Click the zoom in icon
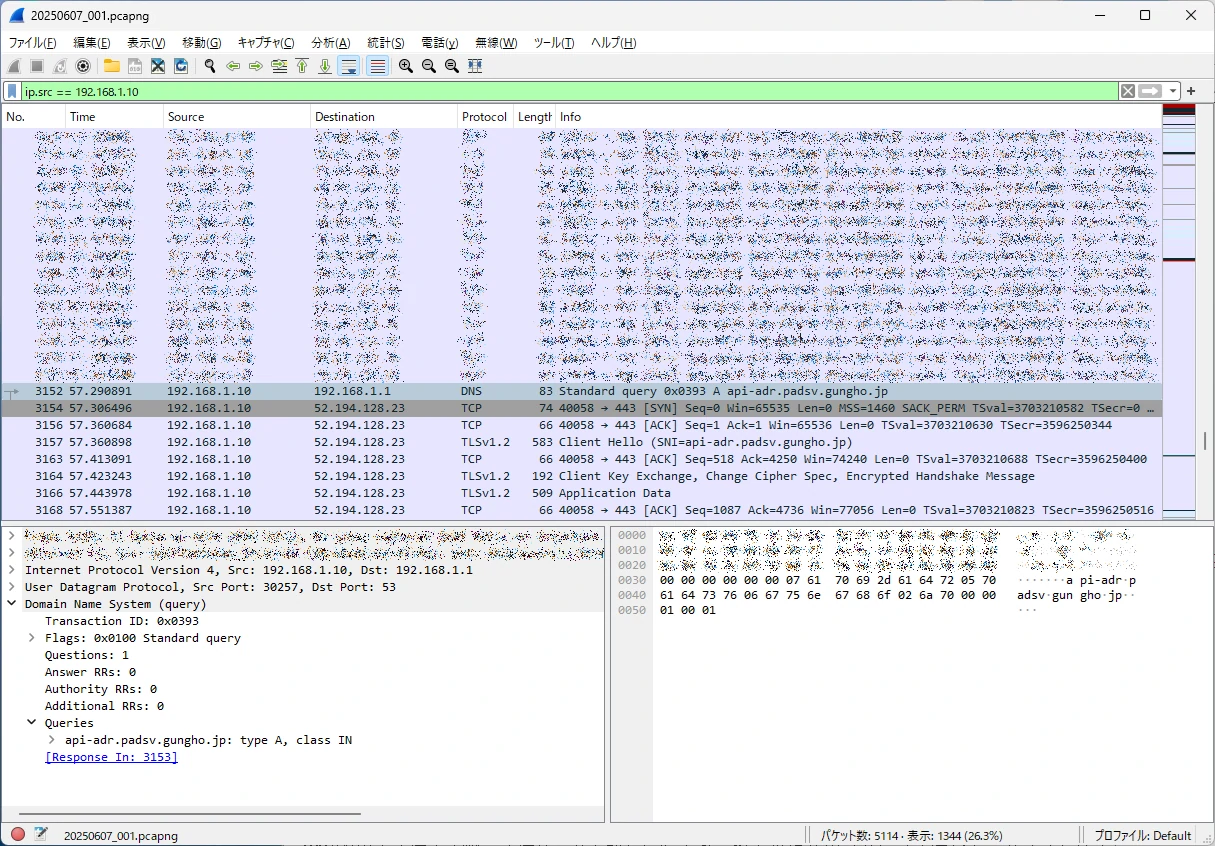The width and height of the screenshot is (1215, 846). 406,66
